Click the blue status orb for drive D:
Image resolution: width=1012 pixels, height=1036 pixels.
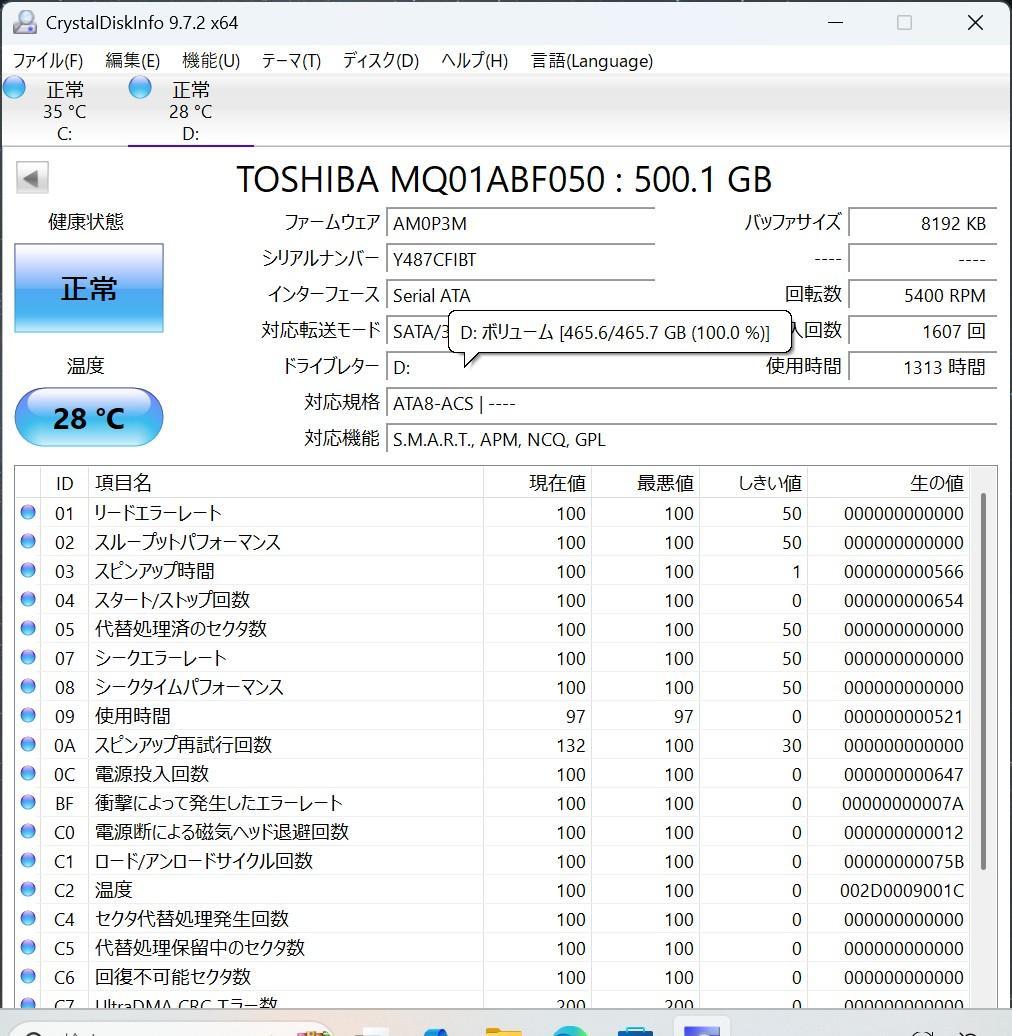(139, 87)
